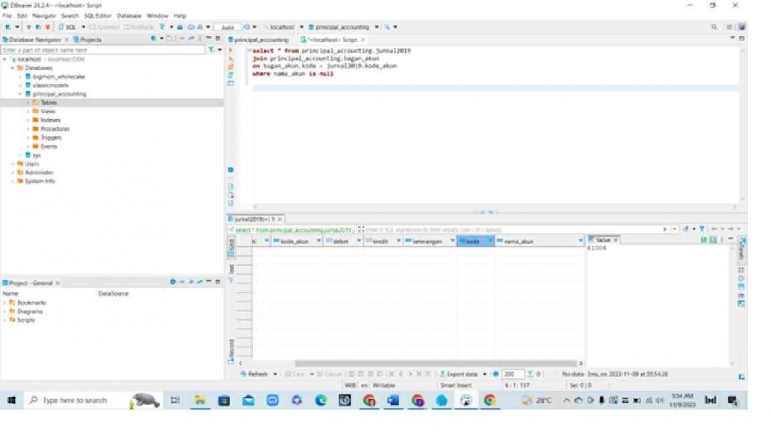Screen dimensions: 770x433
Task: Click the taskbar search box
Action: [x=93, y=401]
